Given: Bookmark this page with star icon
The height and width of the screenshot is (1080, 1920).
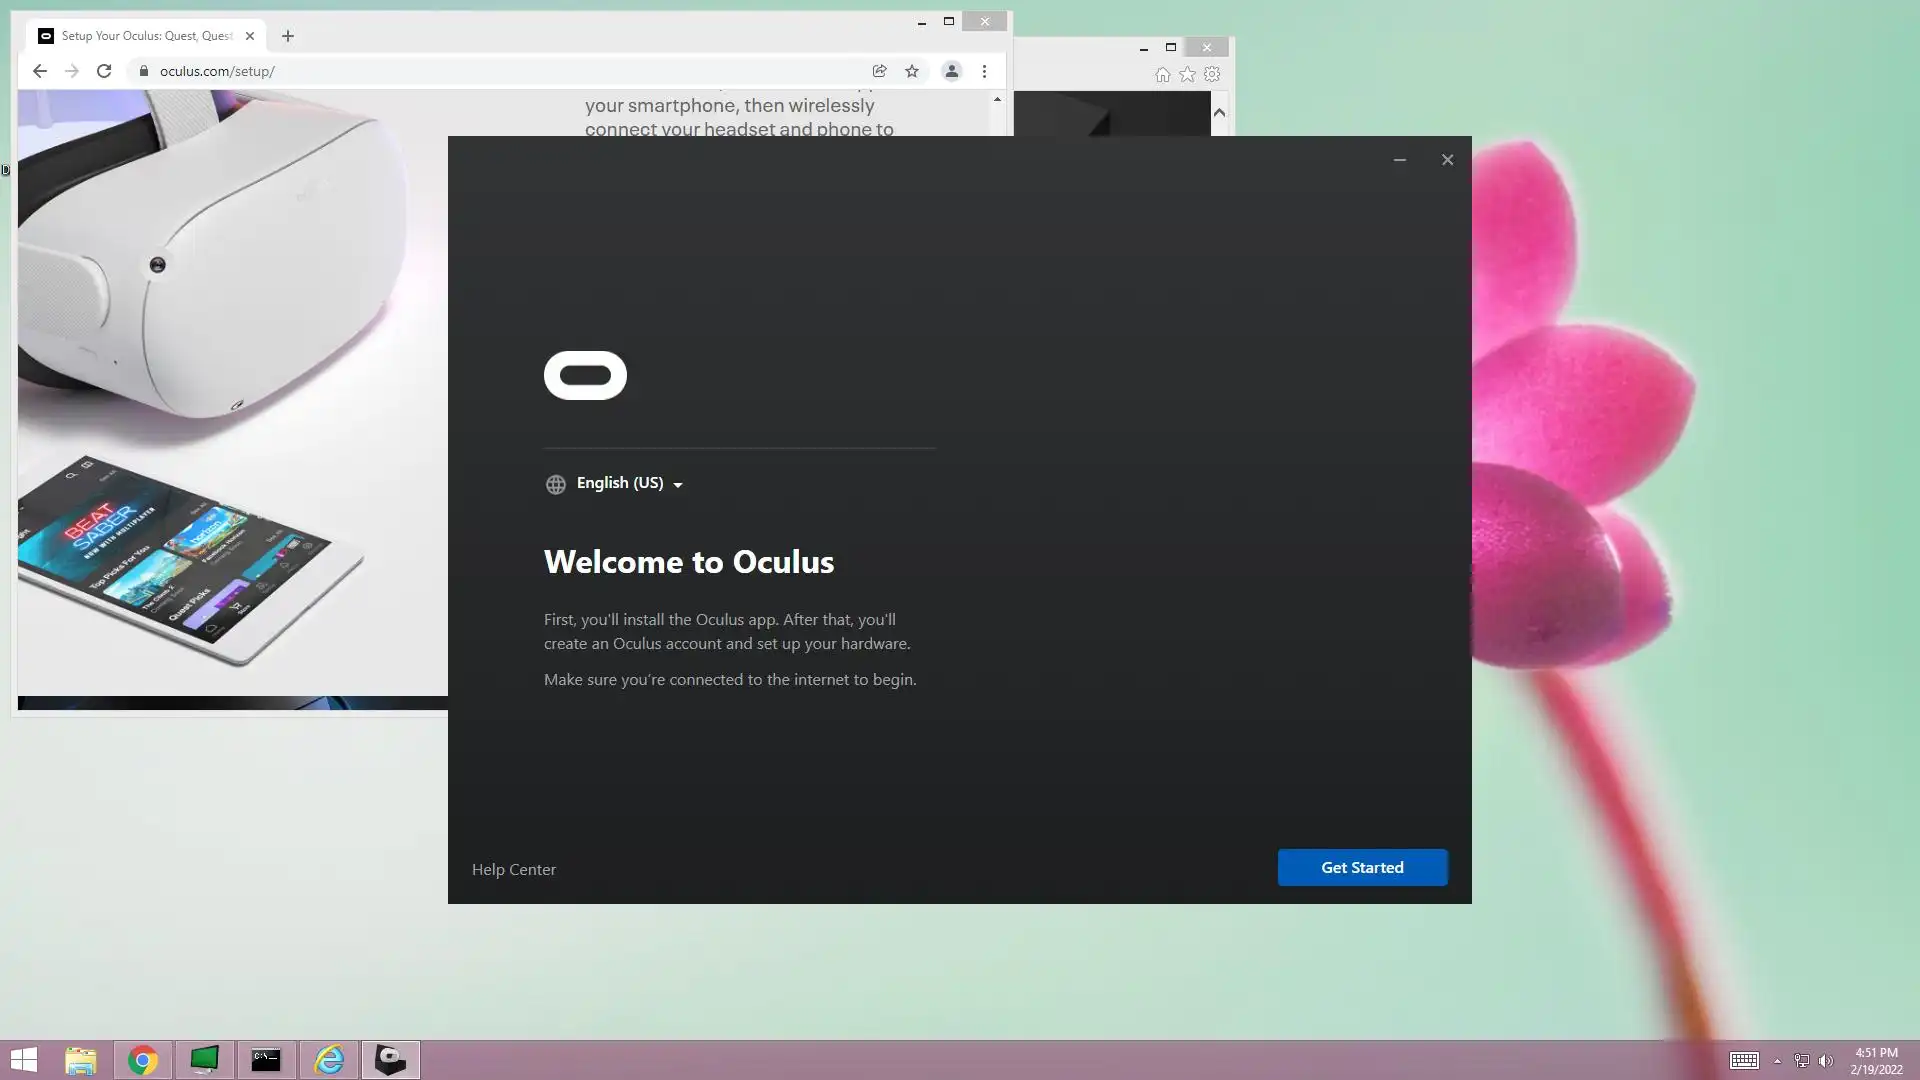Looking at the screenshot, I should (912, 71).
